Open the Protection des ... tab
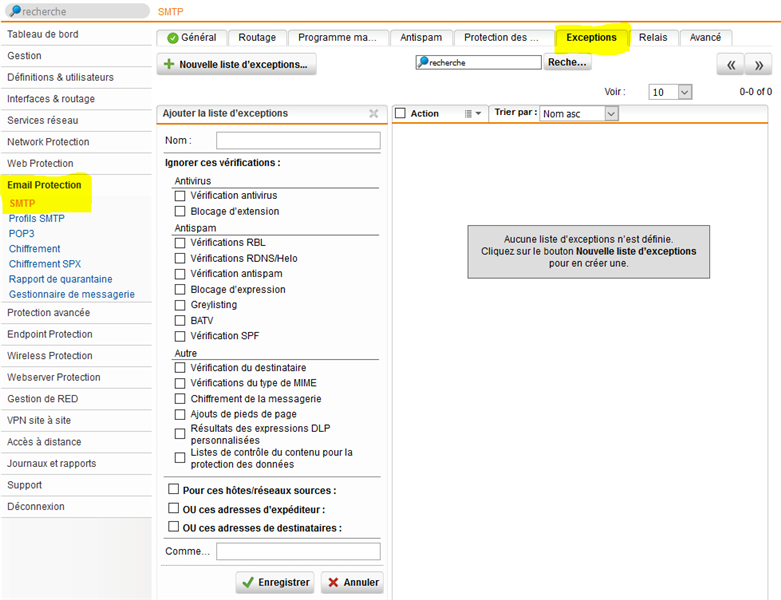The image size is (781, 600). point(501,38)
